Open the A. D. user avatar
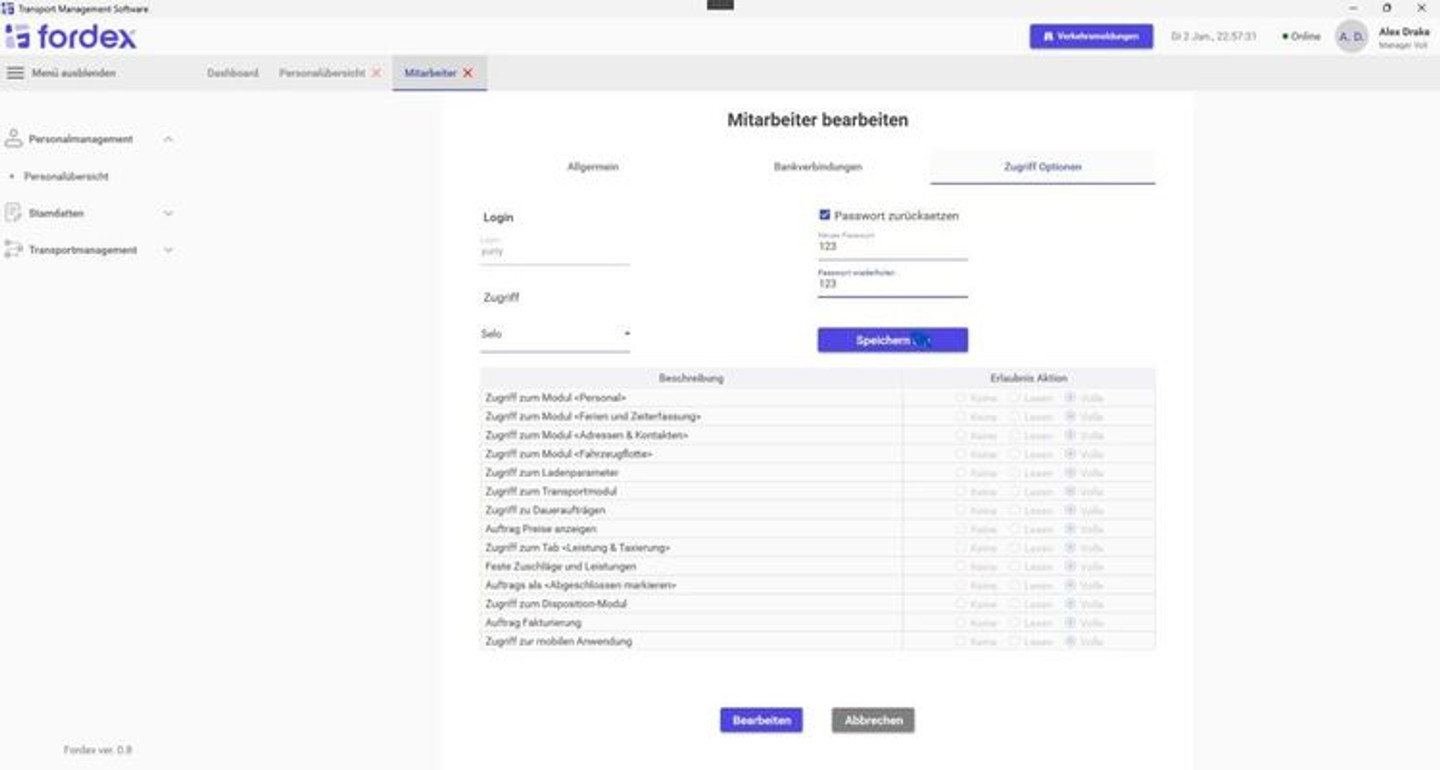The width and height of the screenshot is (1440, 770). pos(1351,37)
